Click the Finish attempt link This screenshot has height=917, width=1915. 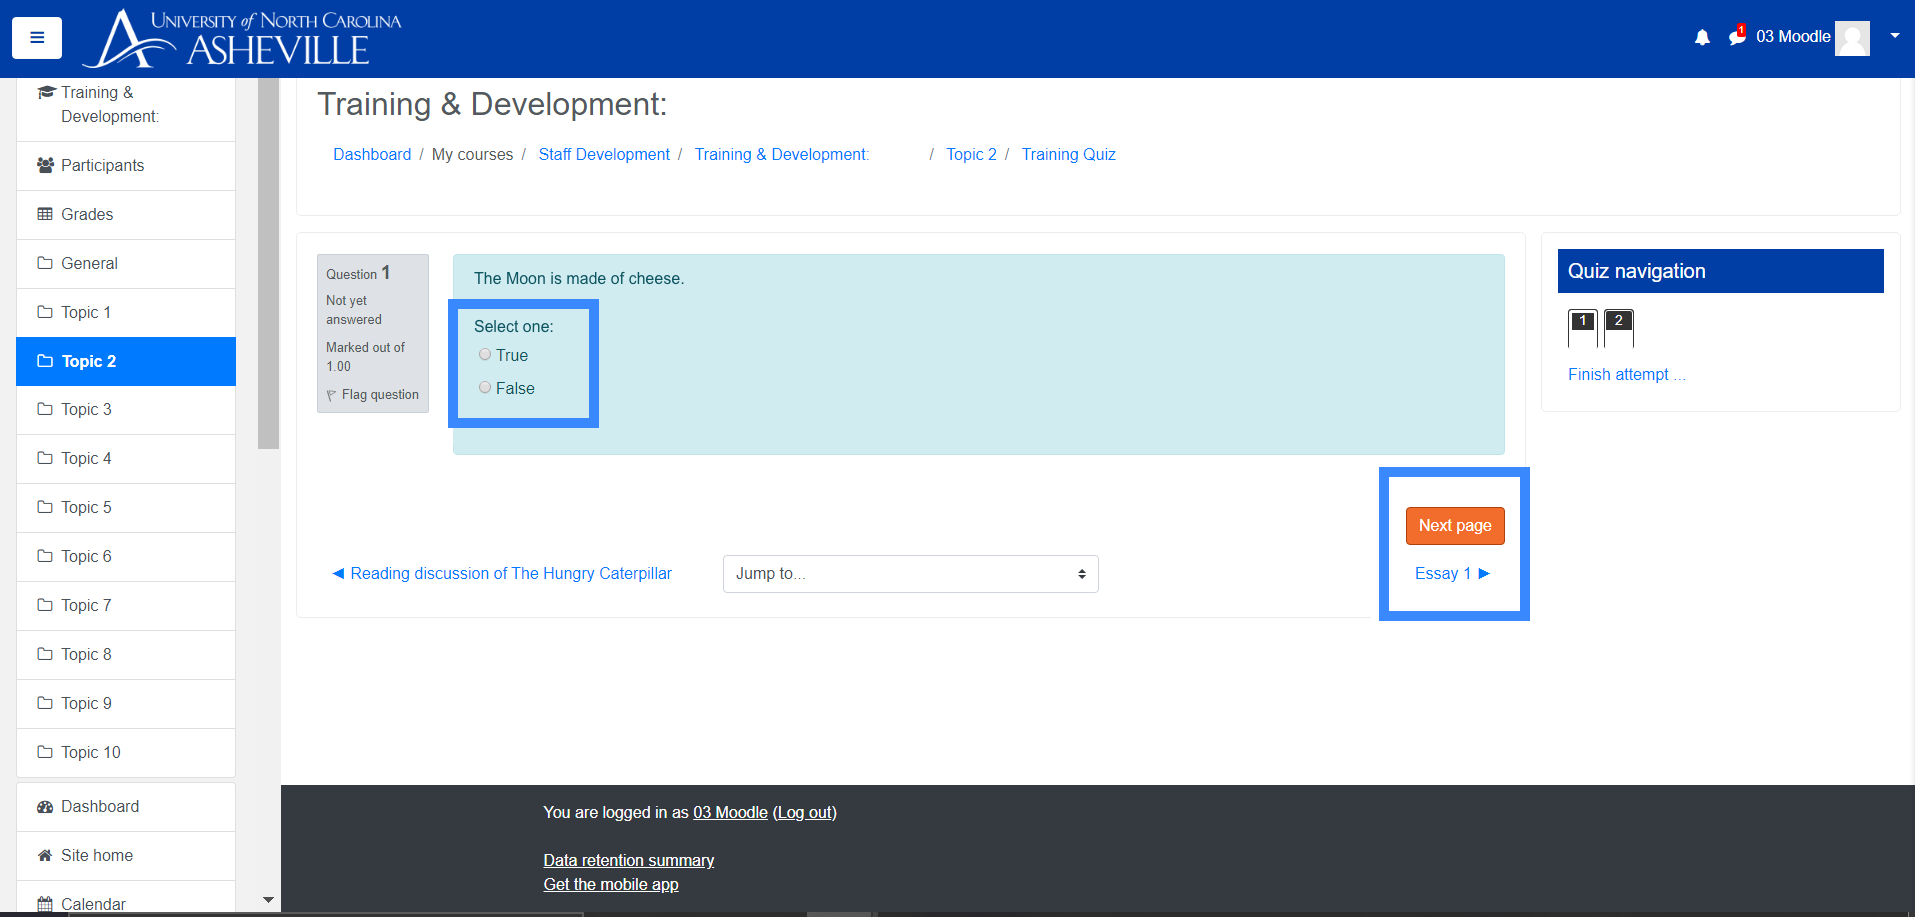(1618, 374)
